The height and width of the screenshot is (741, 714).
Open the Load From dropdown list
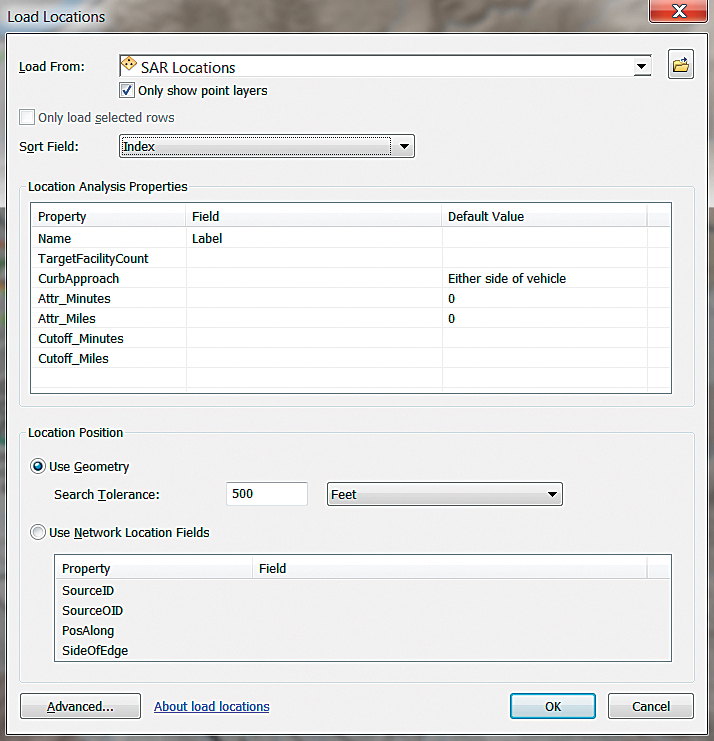pyautogui.click(x=641, y=66)
